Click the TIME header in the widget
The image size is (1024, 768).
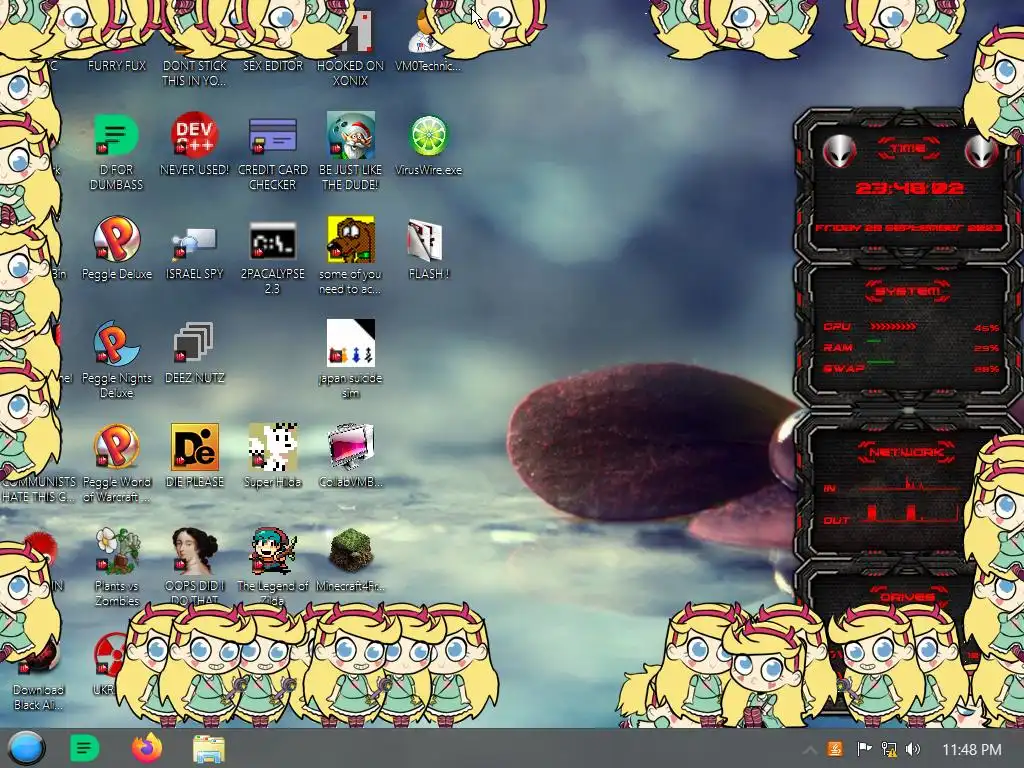tap(908, 149)
